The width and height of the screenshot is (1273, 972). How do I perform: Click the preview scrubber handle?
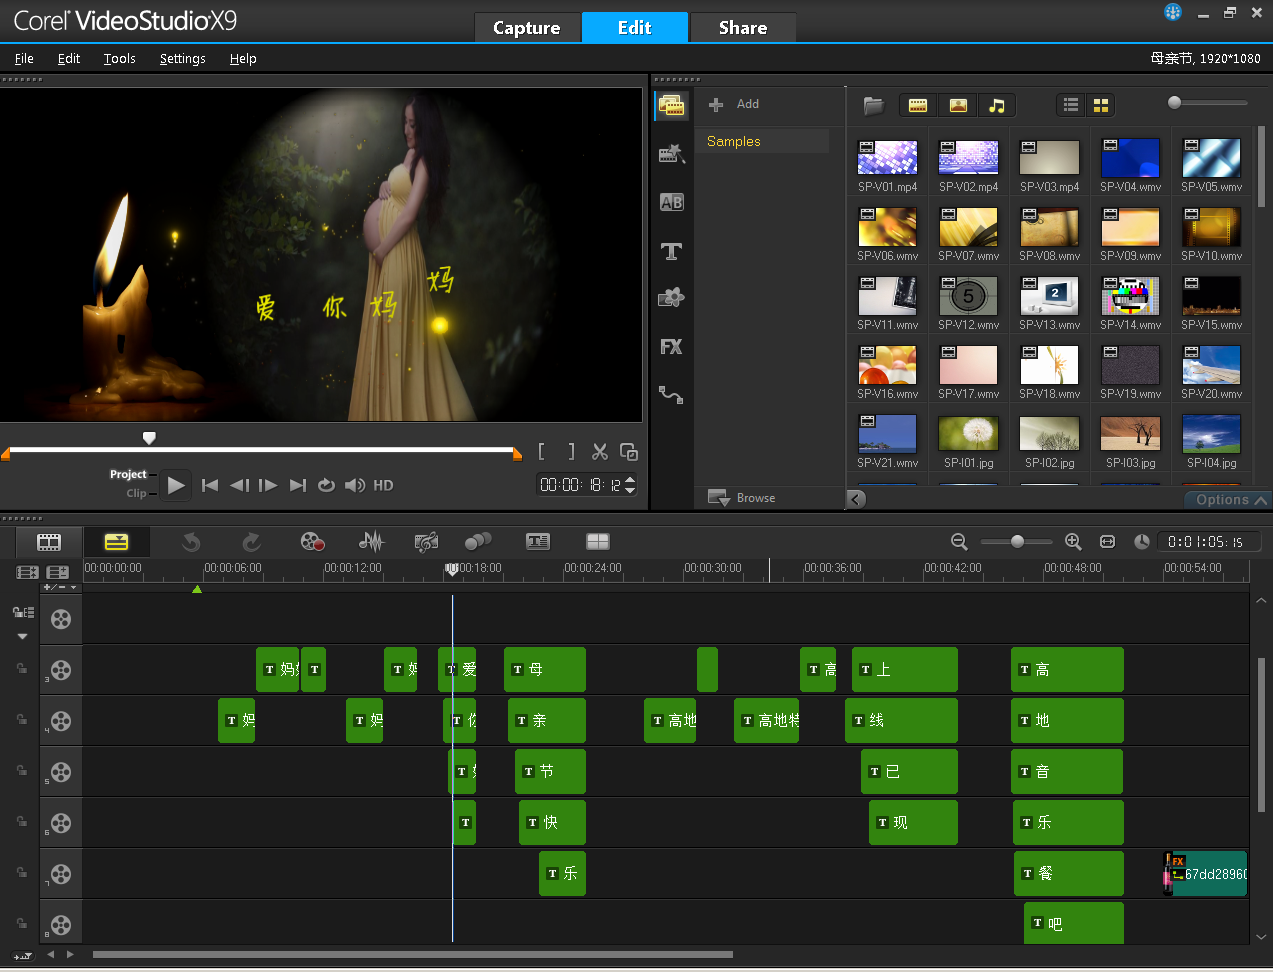[149, 438]
